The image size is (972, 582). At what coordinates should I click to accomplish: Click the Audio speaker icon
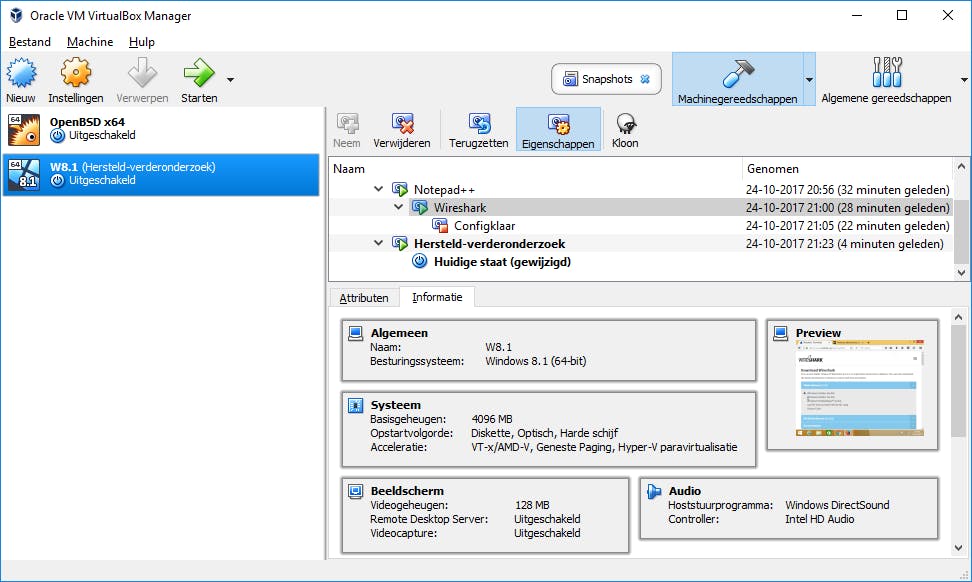pos(653,492)
